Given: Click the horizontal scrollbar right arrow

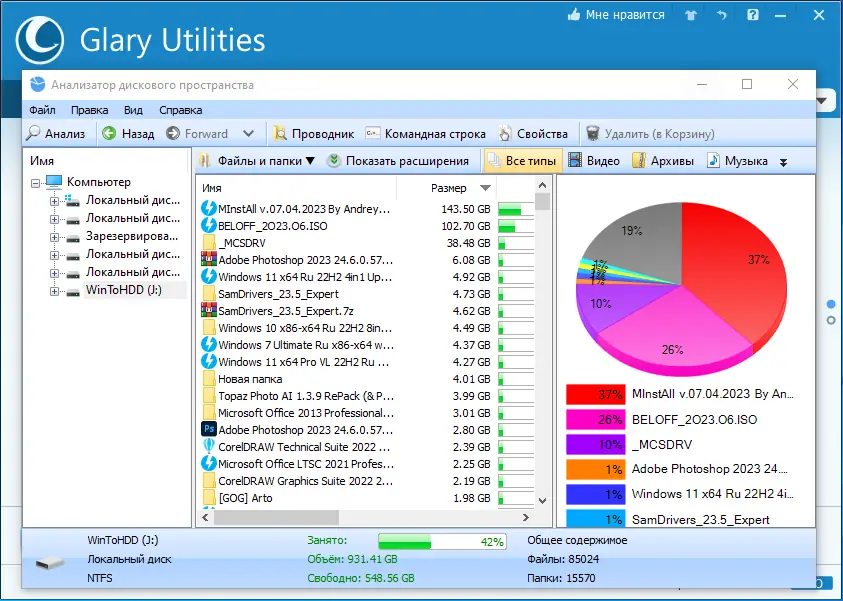Looking at the screenshot, I should click(x=526, y=518).
